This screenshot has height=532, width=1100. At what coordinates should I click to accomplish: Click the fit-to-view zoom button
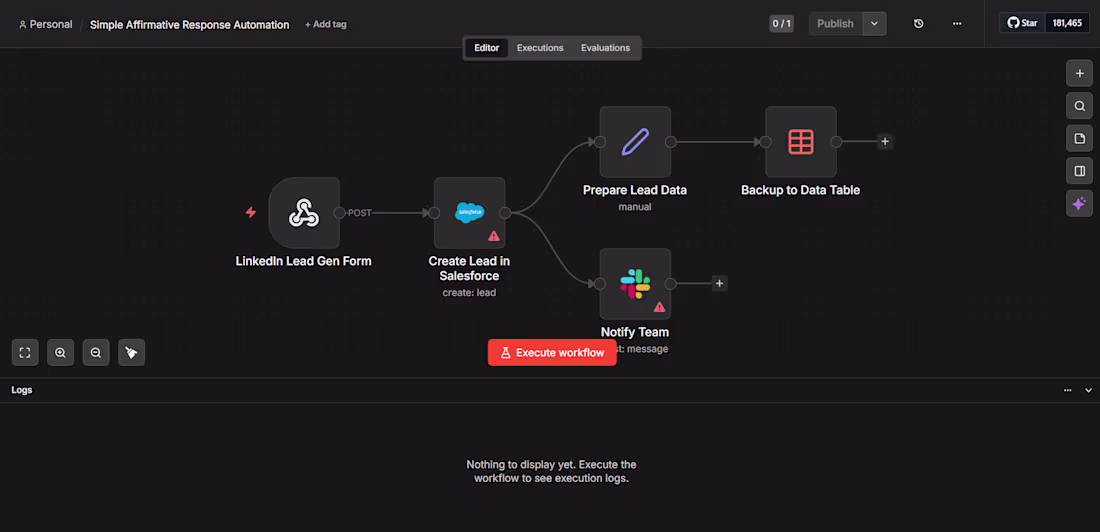(25, 352)
